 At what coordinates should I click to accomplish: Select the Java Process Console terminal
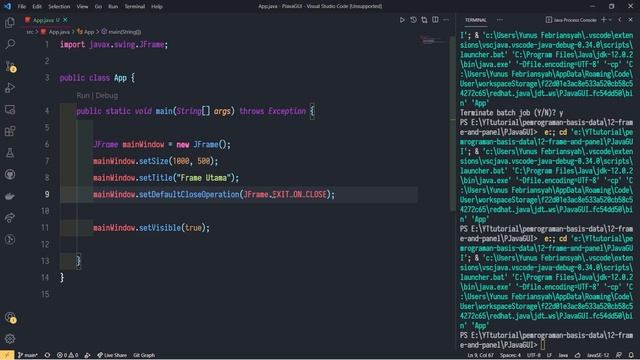pos(571,20)
